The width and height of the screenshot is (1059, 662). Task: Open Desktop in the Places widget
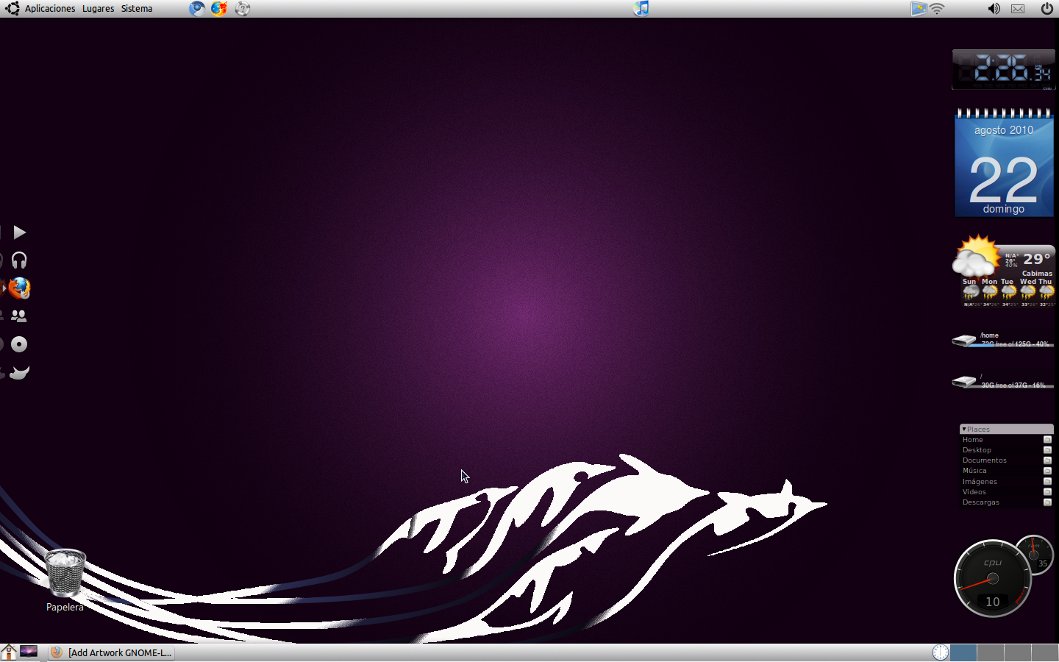click(977, 450)
